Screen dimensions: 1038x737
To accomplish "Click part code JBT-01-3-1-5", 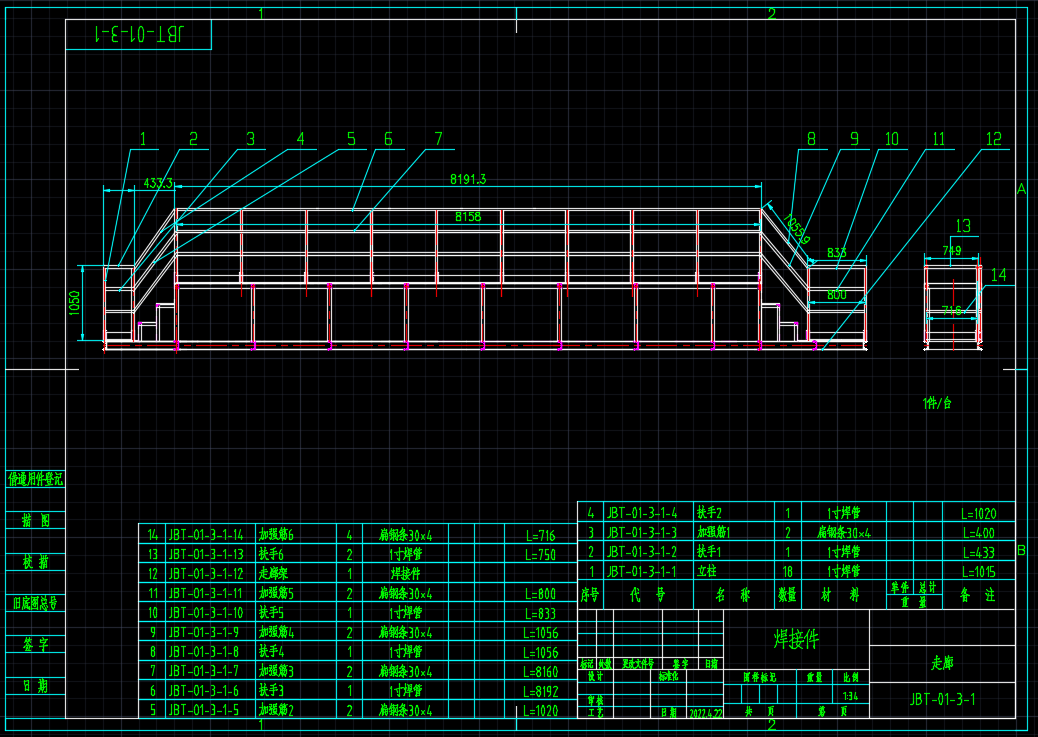I will (204, 710).
